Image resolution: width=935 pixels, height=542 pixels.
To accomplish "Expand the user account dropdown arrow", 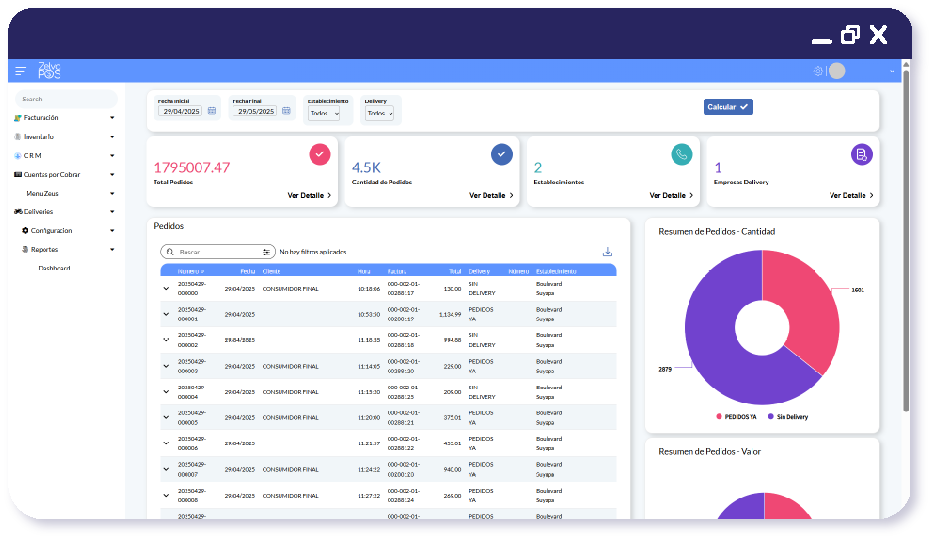I will coord(892,72).
